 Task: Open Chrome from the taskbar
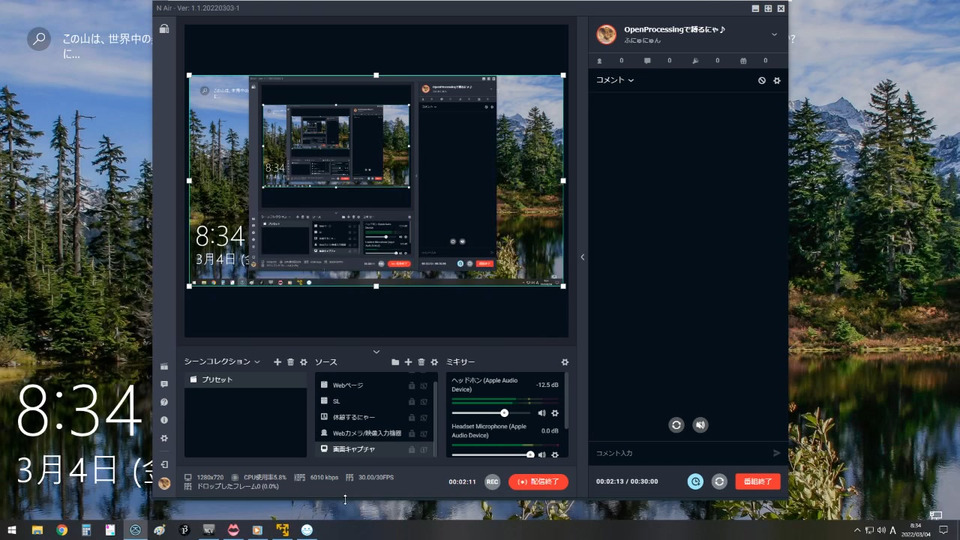(x=62, y=530)
